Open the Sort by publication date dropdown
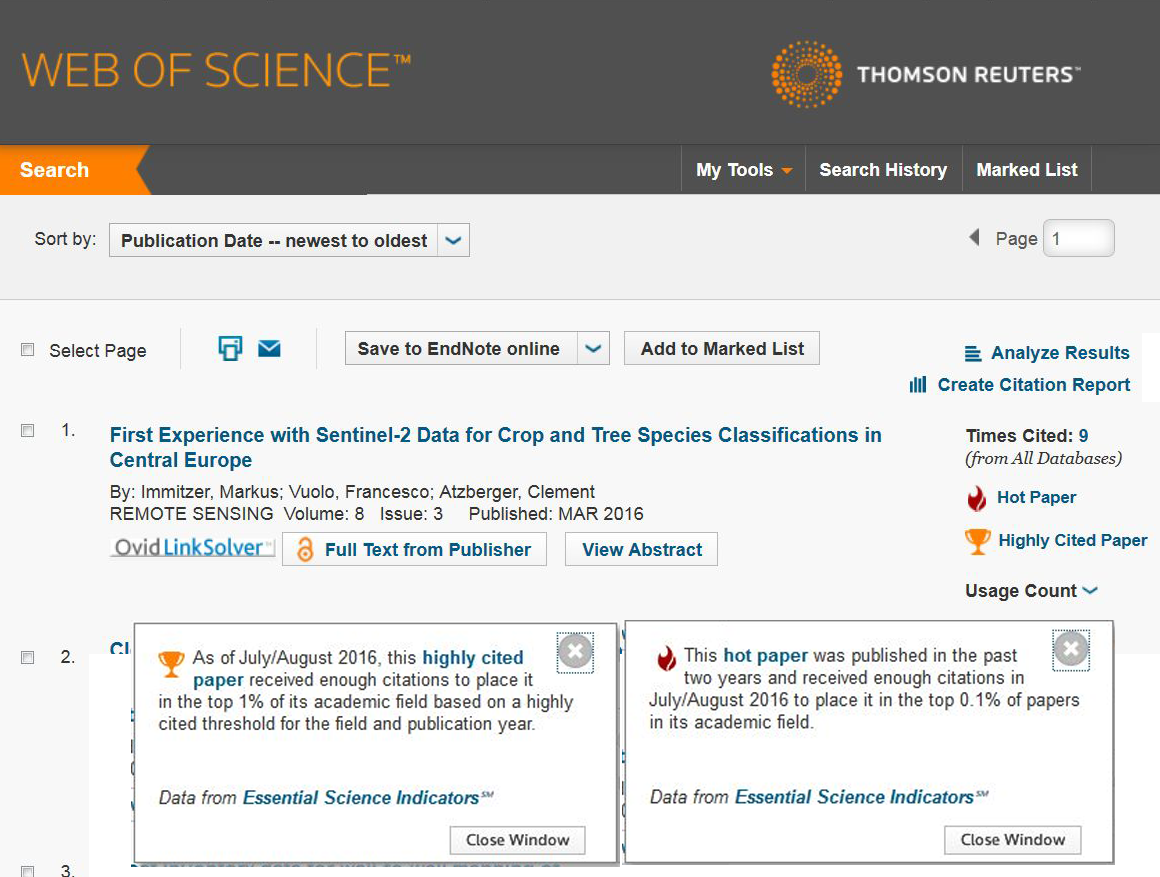The height and width of the screenshot is (877, 1160). (x=453, y=241)
